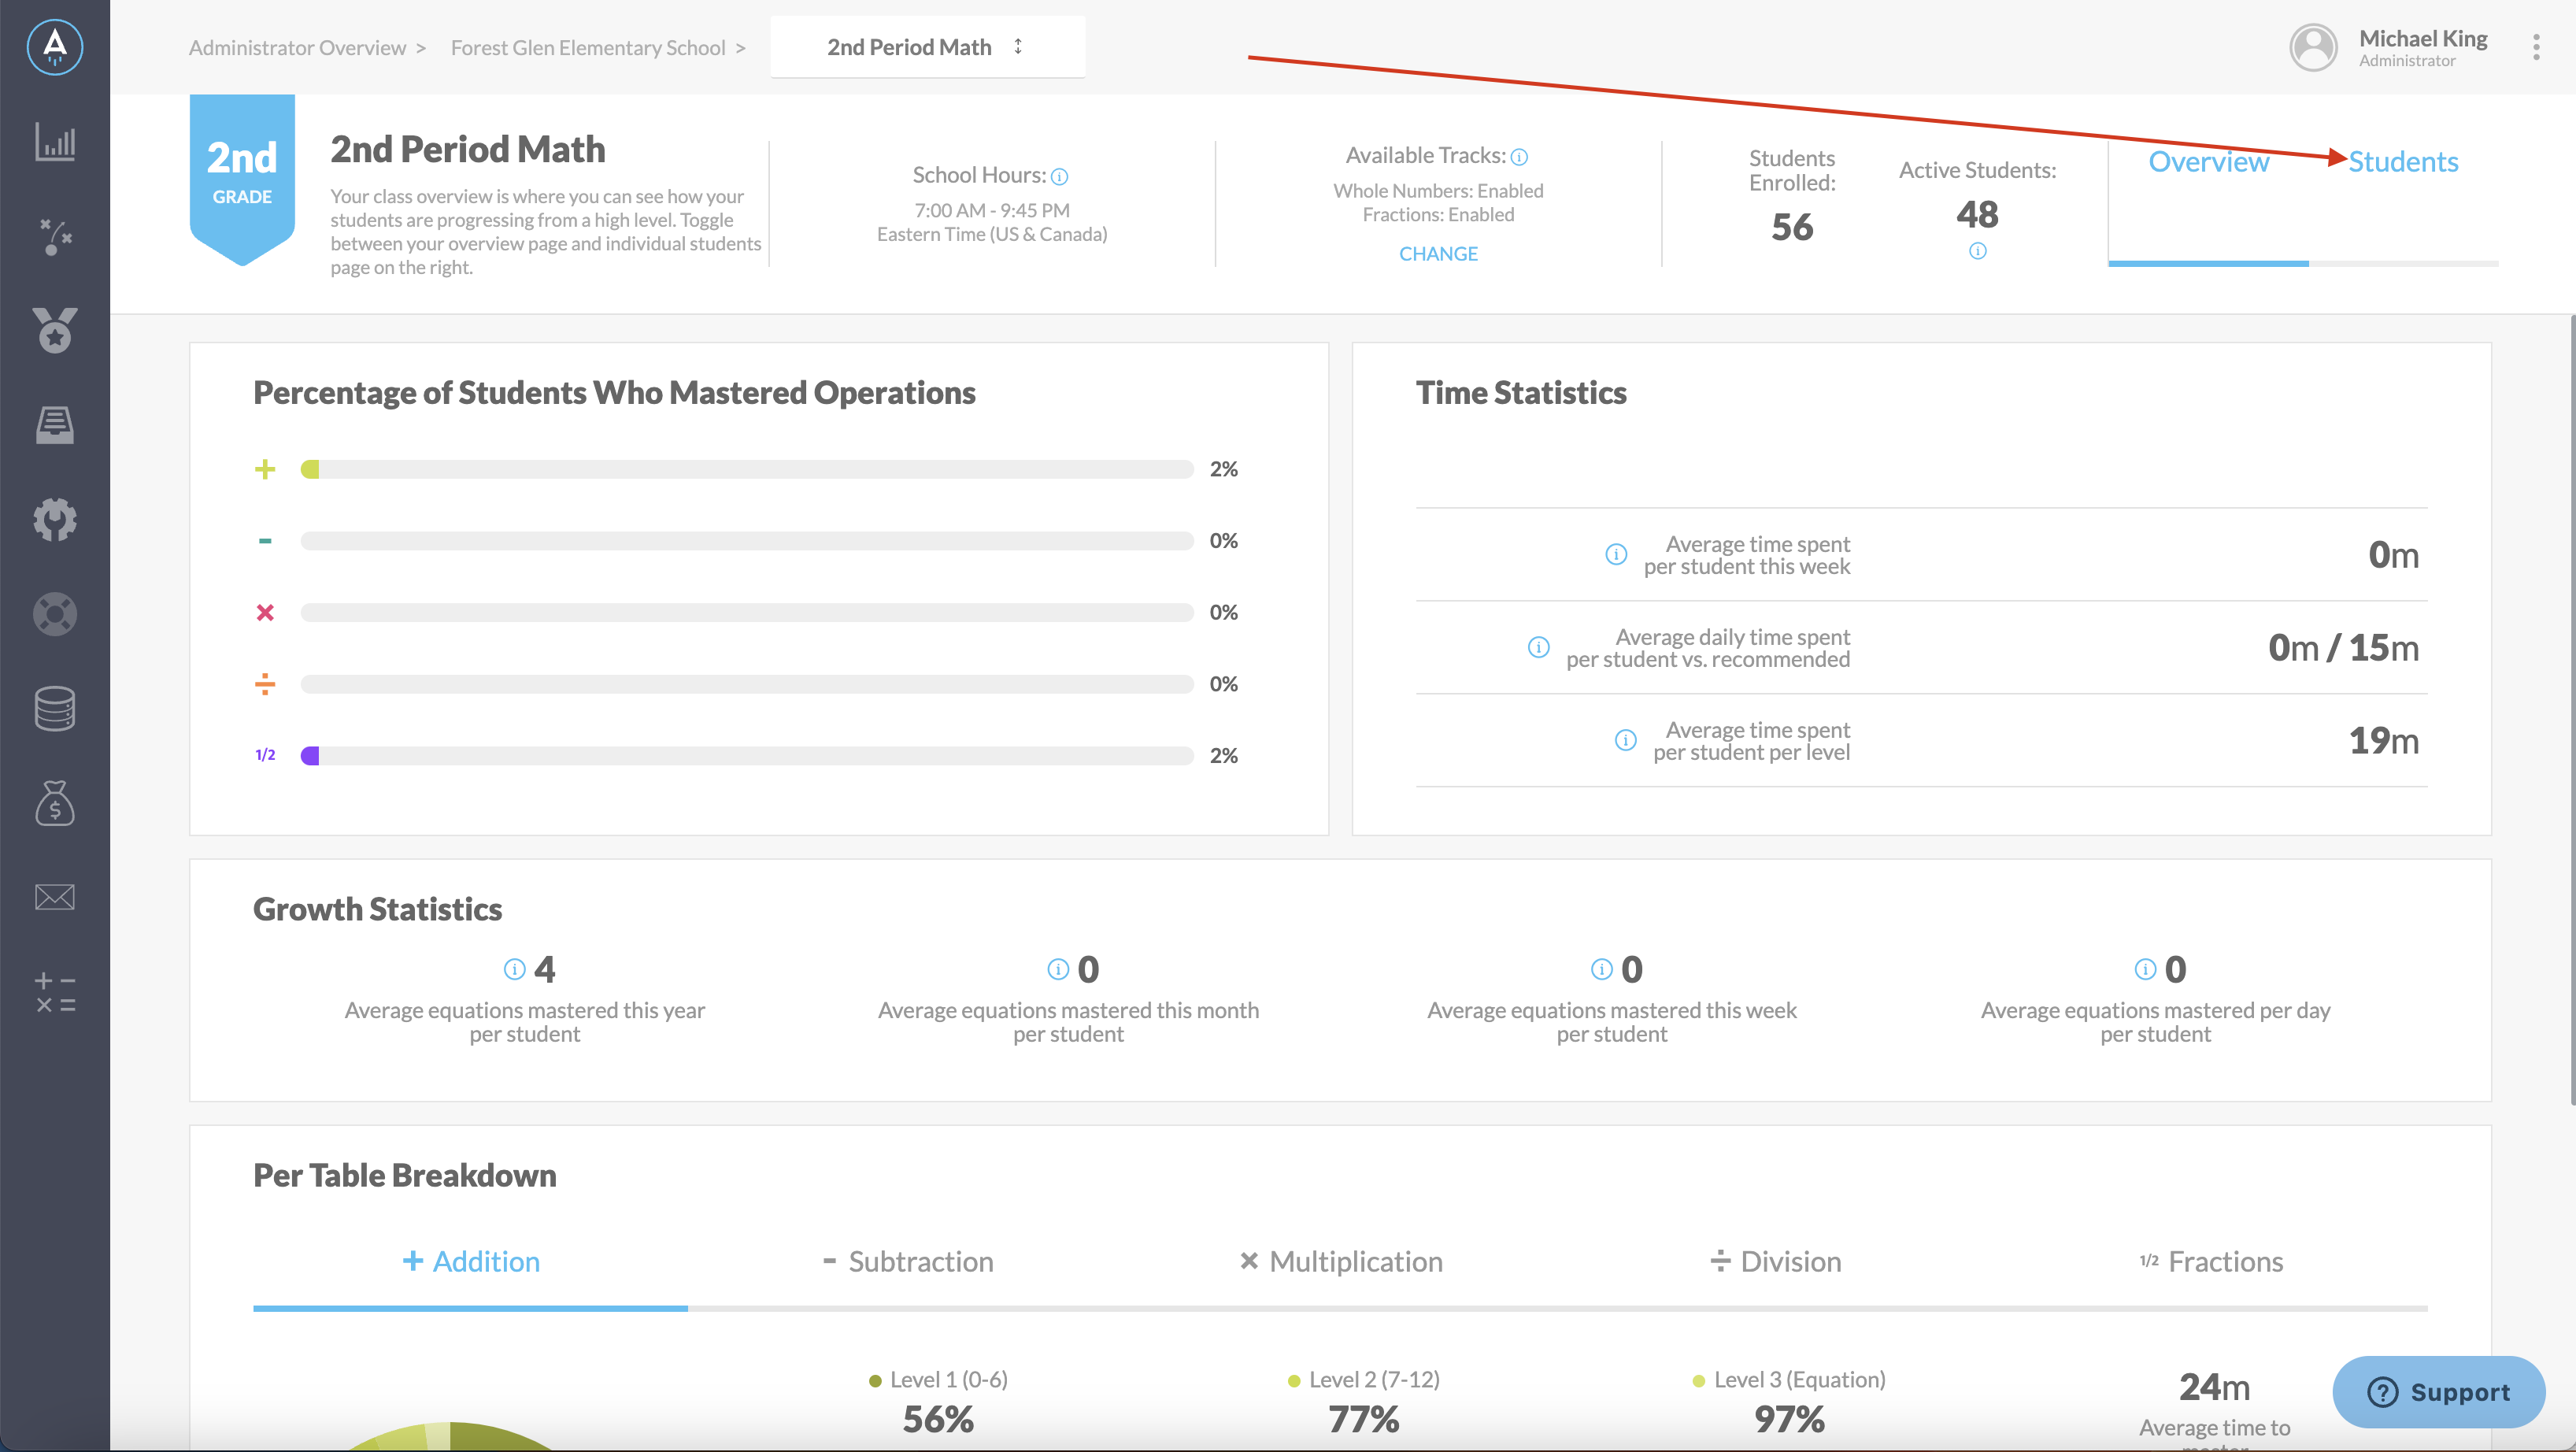Click the School Hours info icon

1060,177
